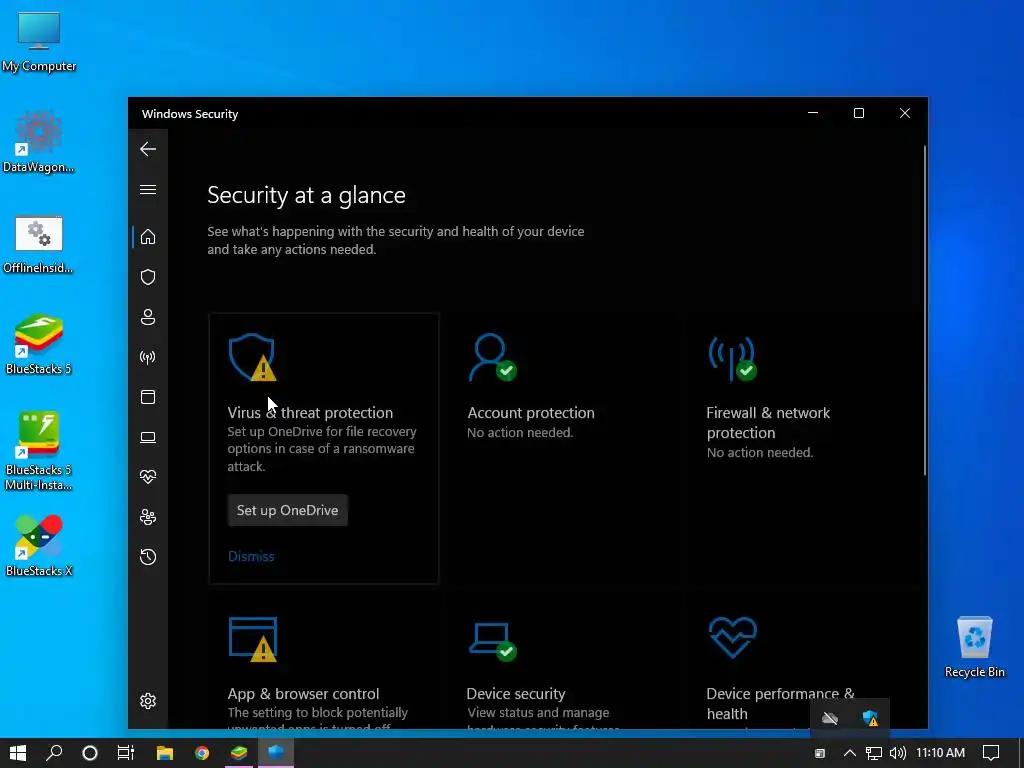Screen dimensions: 1024x768
Task: Read the "Security at a glance" heading
Action: click(x=306, y=195)
